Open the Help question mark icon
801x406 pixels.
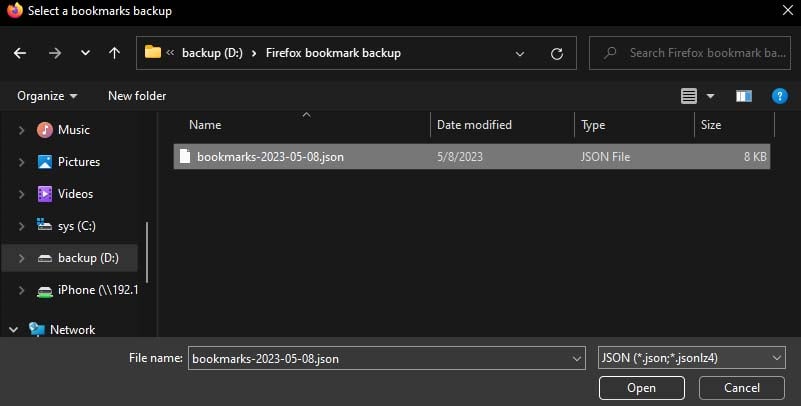click(780, 96)
